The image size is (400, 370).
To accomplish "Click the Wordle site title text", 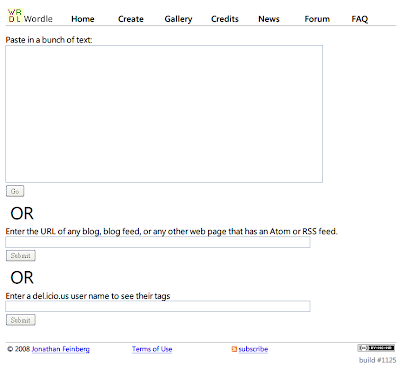I will (38, 19).
